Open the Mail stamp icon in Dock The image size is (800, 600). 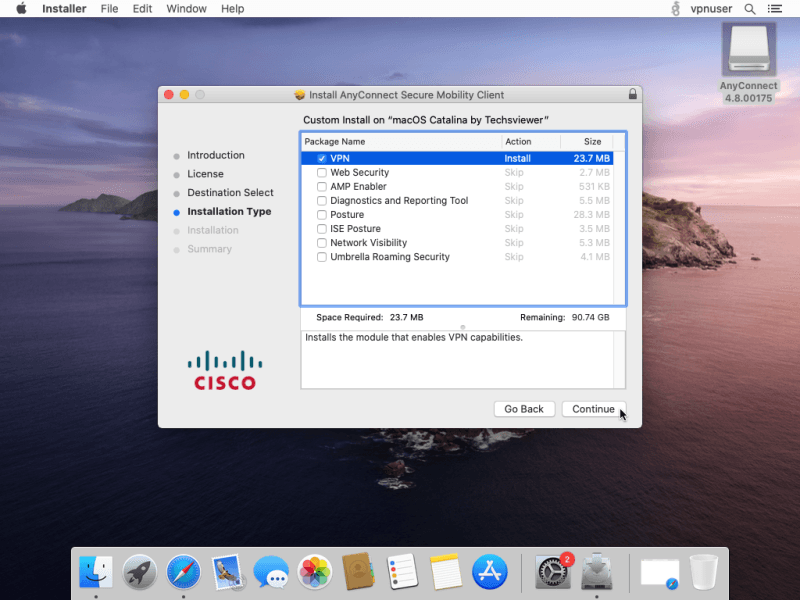point(227,571)
